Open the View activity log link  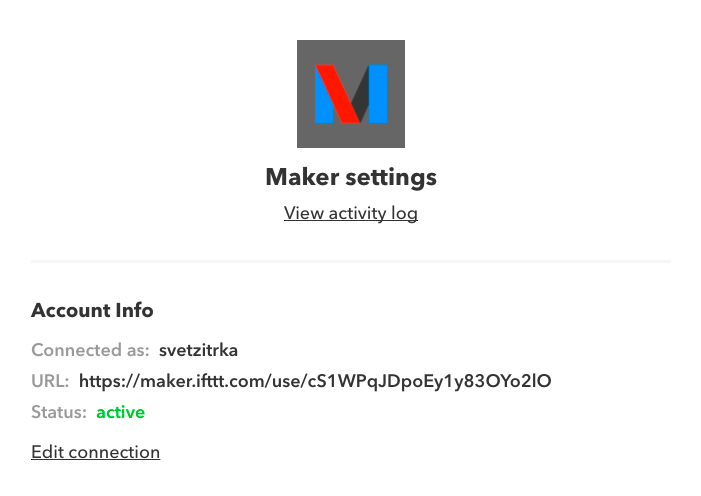(x=351, y=213)
